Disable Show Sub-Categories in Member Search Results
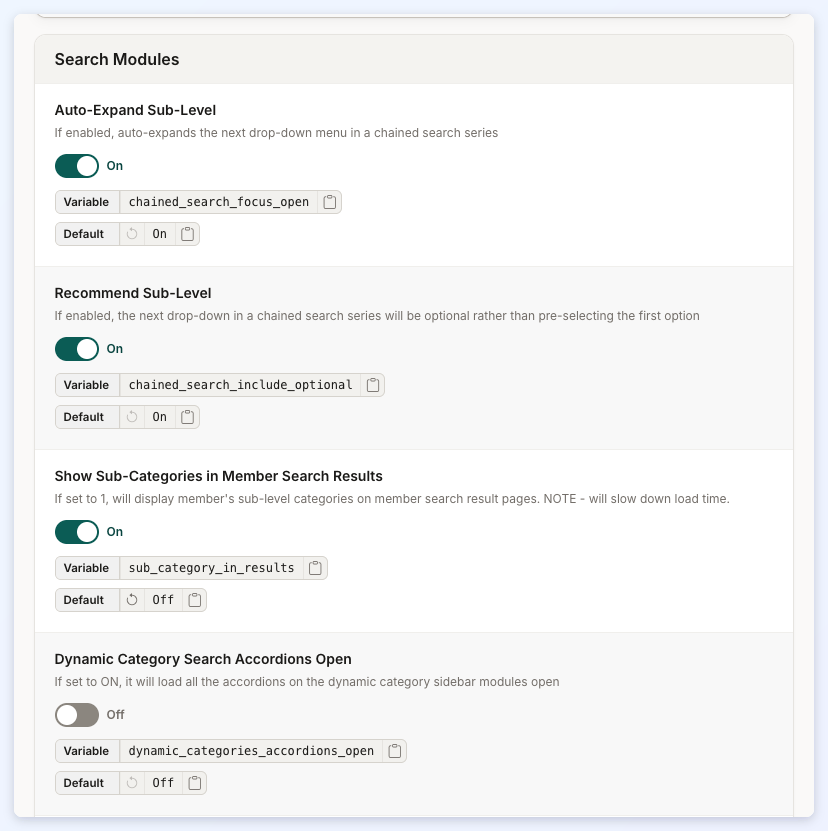This screenshot has height=831, width=828. pos(77,532)
